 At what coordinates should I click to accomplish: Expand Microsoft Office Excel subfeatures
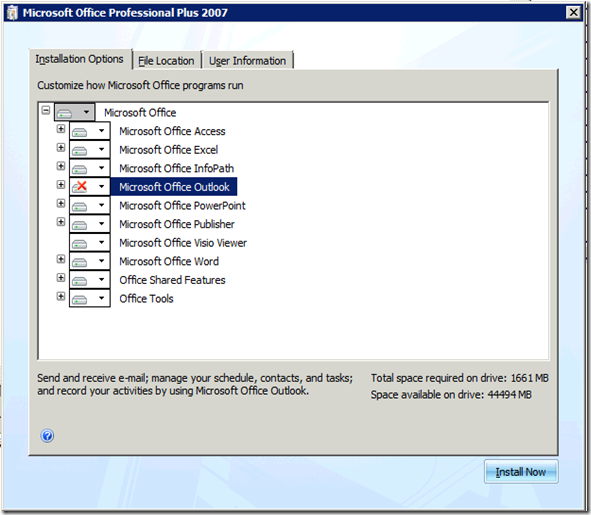click(61, 147)
